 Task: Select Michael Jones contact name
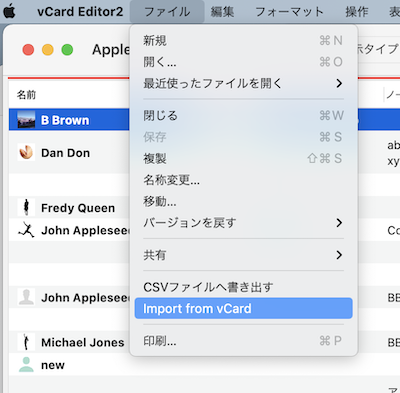pos(83,342)
